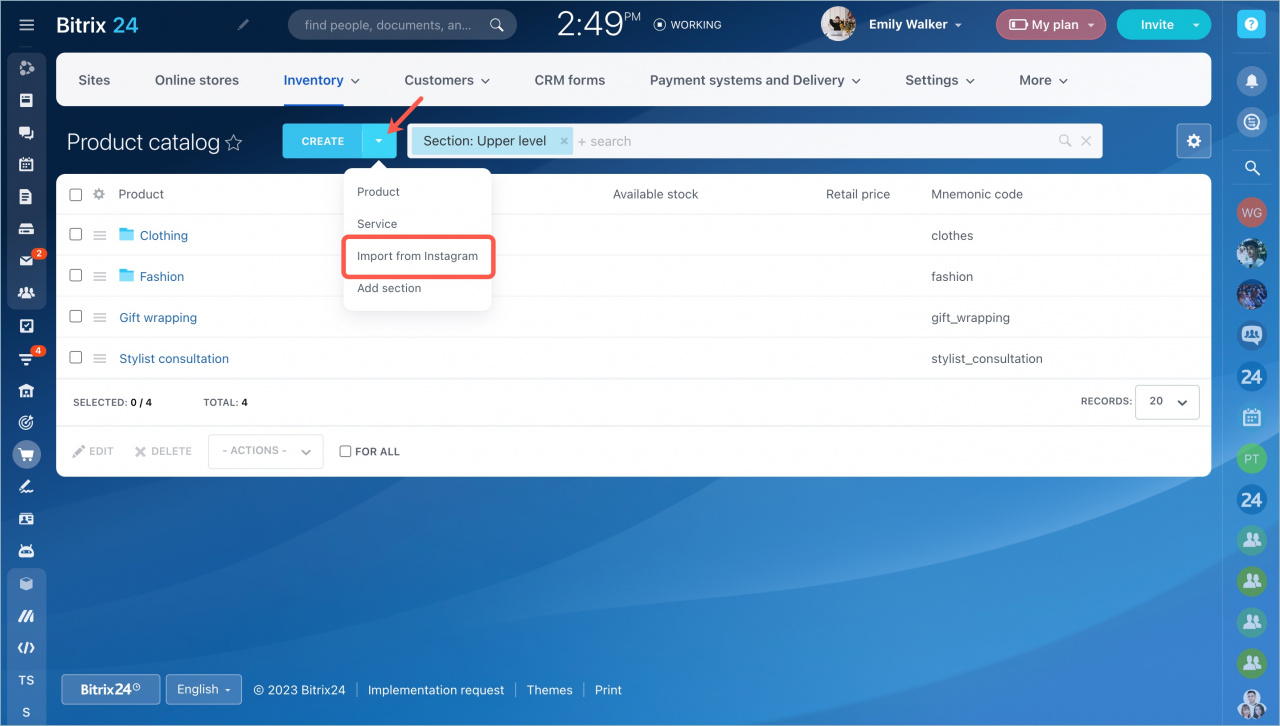Switch to the Sites tab
The image size is (1280, 726).
point(94,80)
